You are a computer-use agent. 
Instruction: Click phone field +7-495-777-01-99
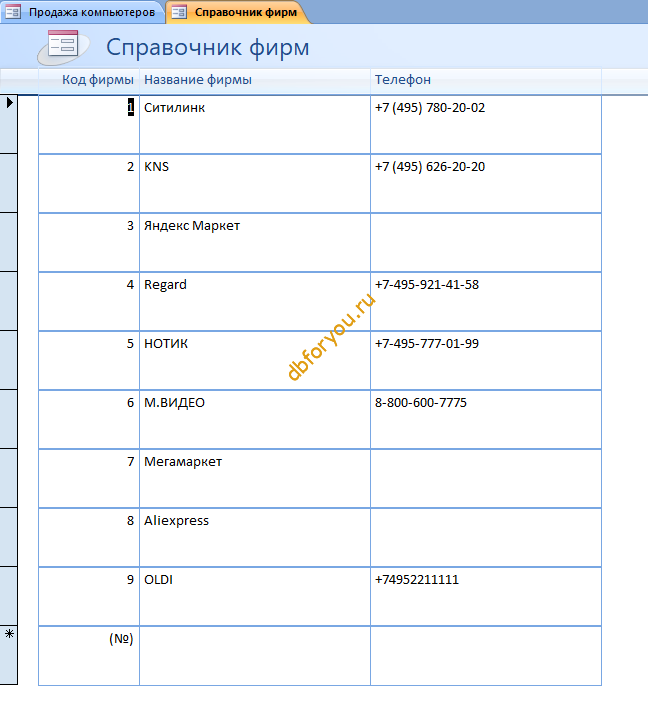pyautogui.click(x=486, y=361)
